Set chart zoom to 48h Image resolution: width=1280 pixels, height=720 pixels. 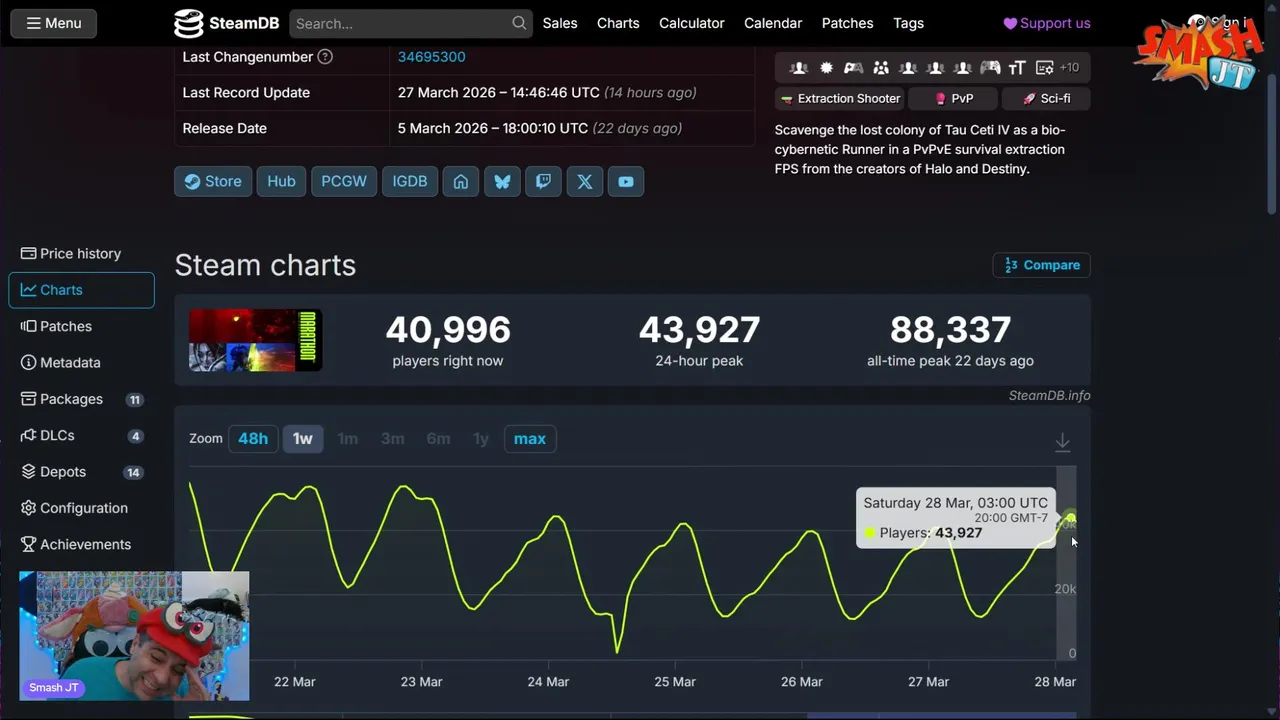pos(253,439)
